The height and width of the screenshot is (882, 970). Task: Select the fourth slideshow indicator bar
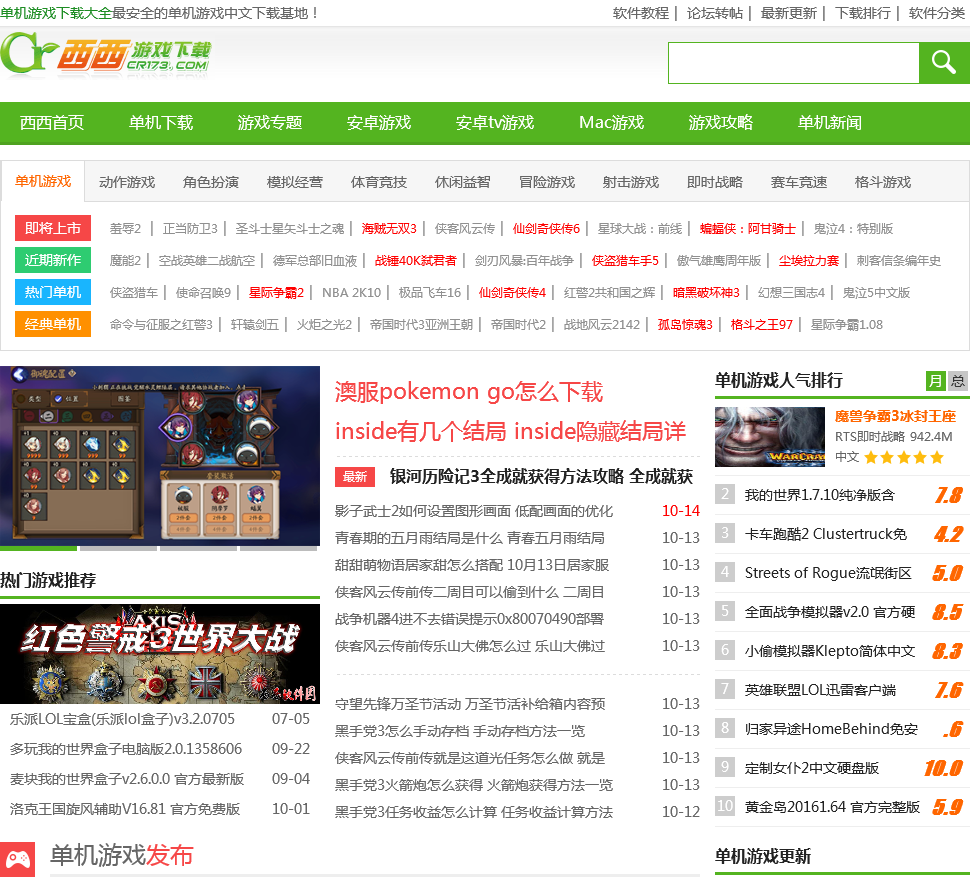click(278, 548)
